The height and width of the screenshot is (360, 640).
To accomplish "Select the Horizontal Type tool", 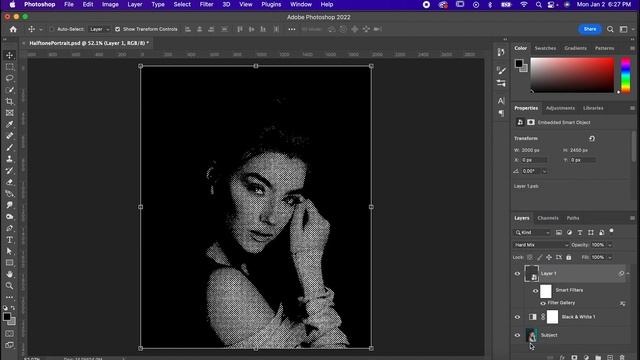I will 10,240.
